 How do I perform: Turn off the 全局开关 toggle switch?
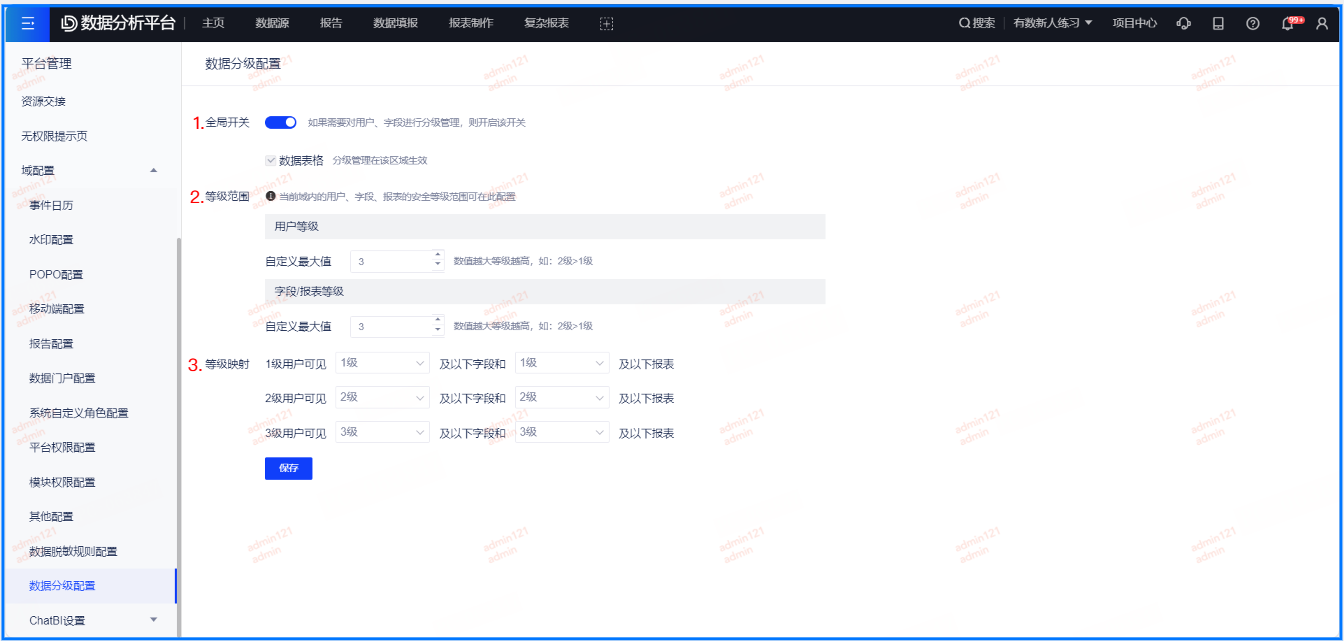281,123
